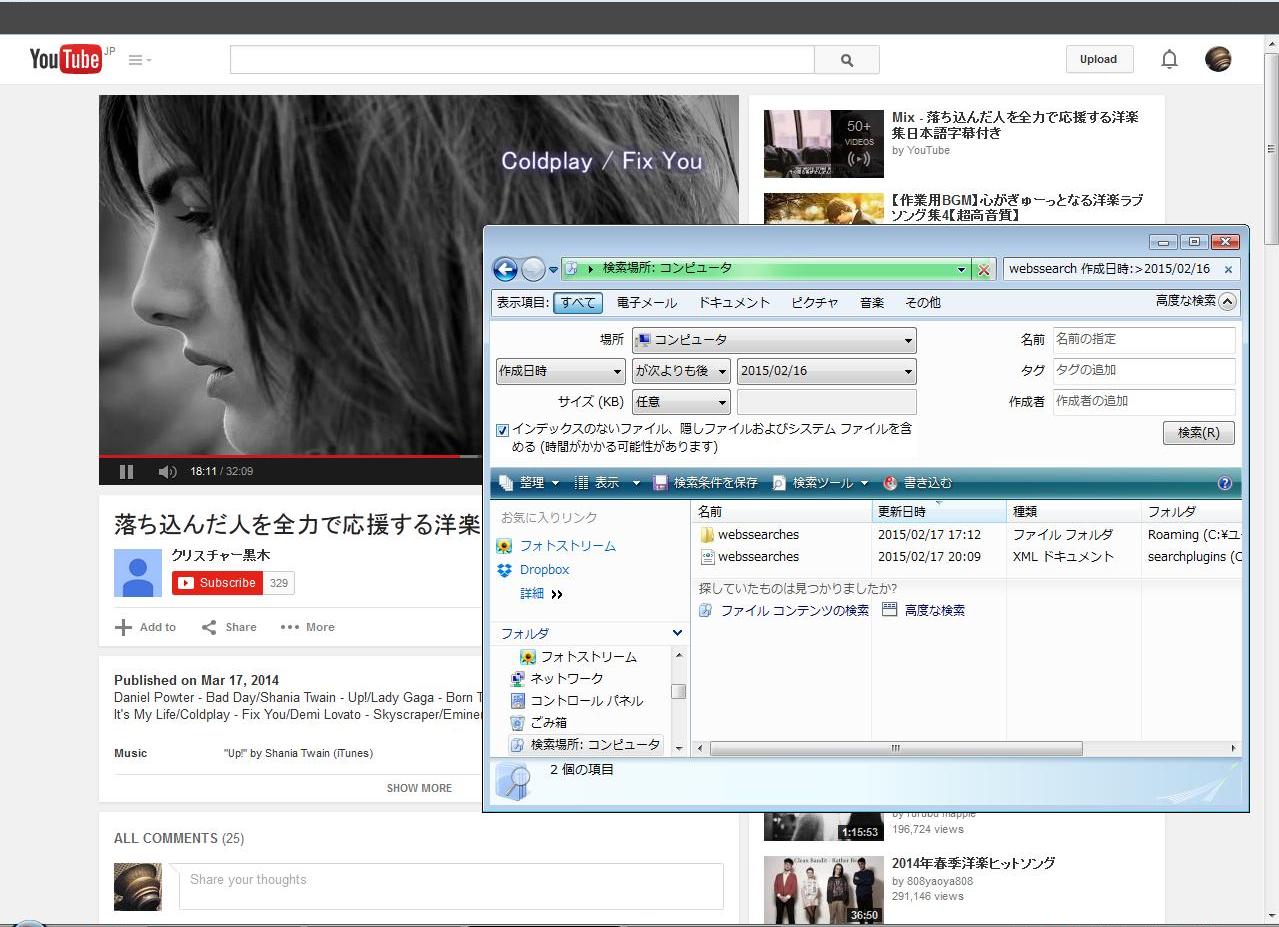Select the 電子メール filter
Viewport: 1279px width, 927px height.
point(647,302)
